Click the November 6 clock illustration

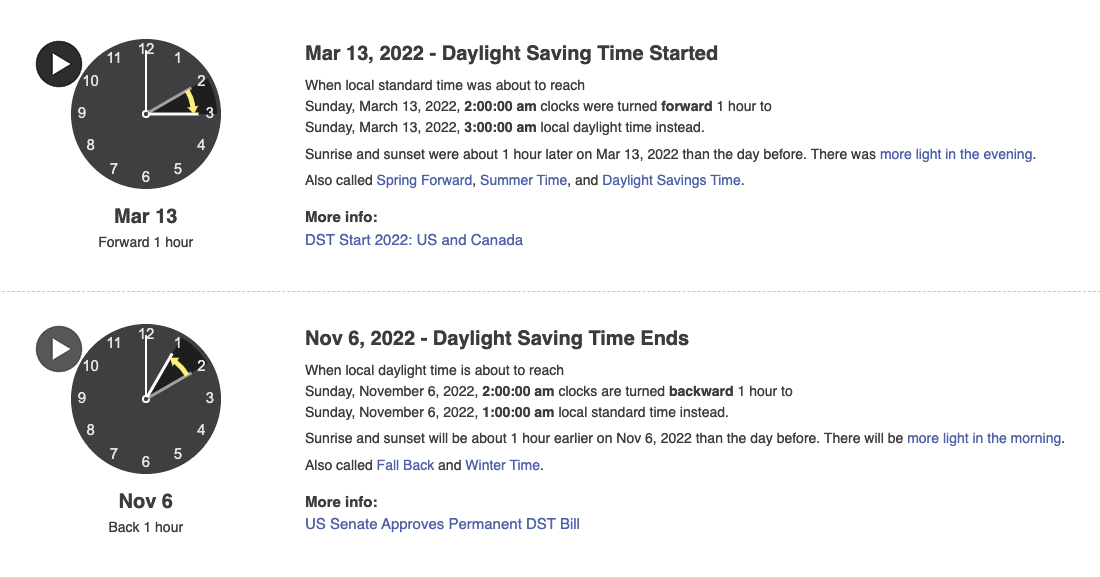(x=146, y=398)
